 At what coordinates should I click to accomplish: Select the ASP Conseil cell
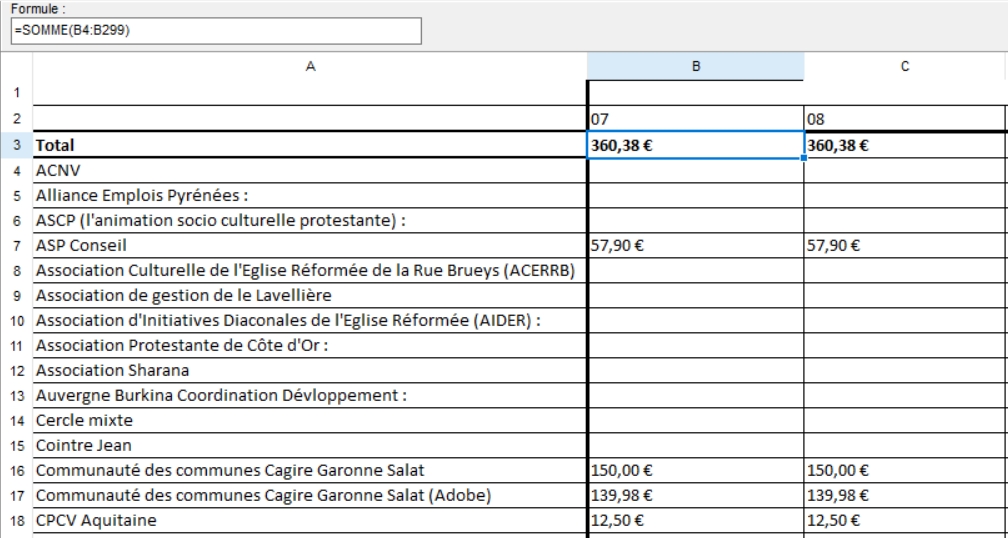click(310, 245)
